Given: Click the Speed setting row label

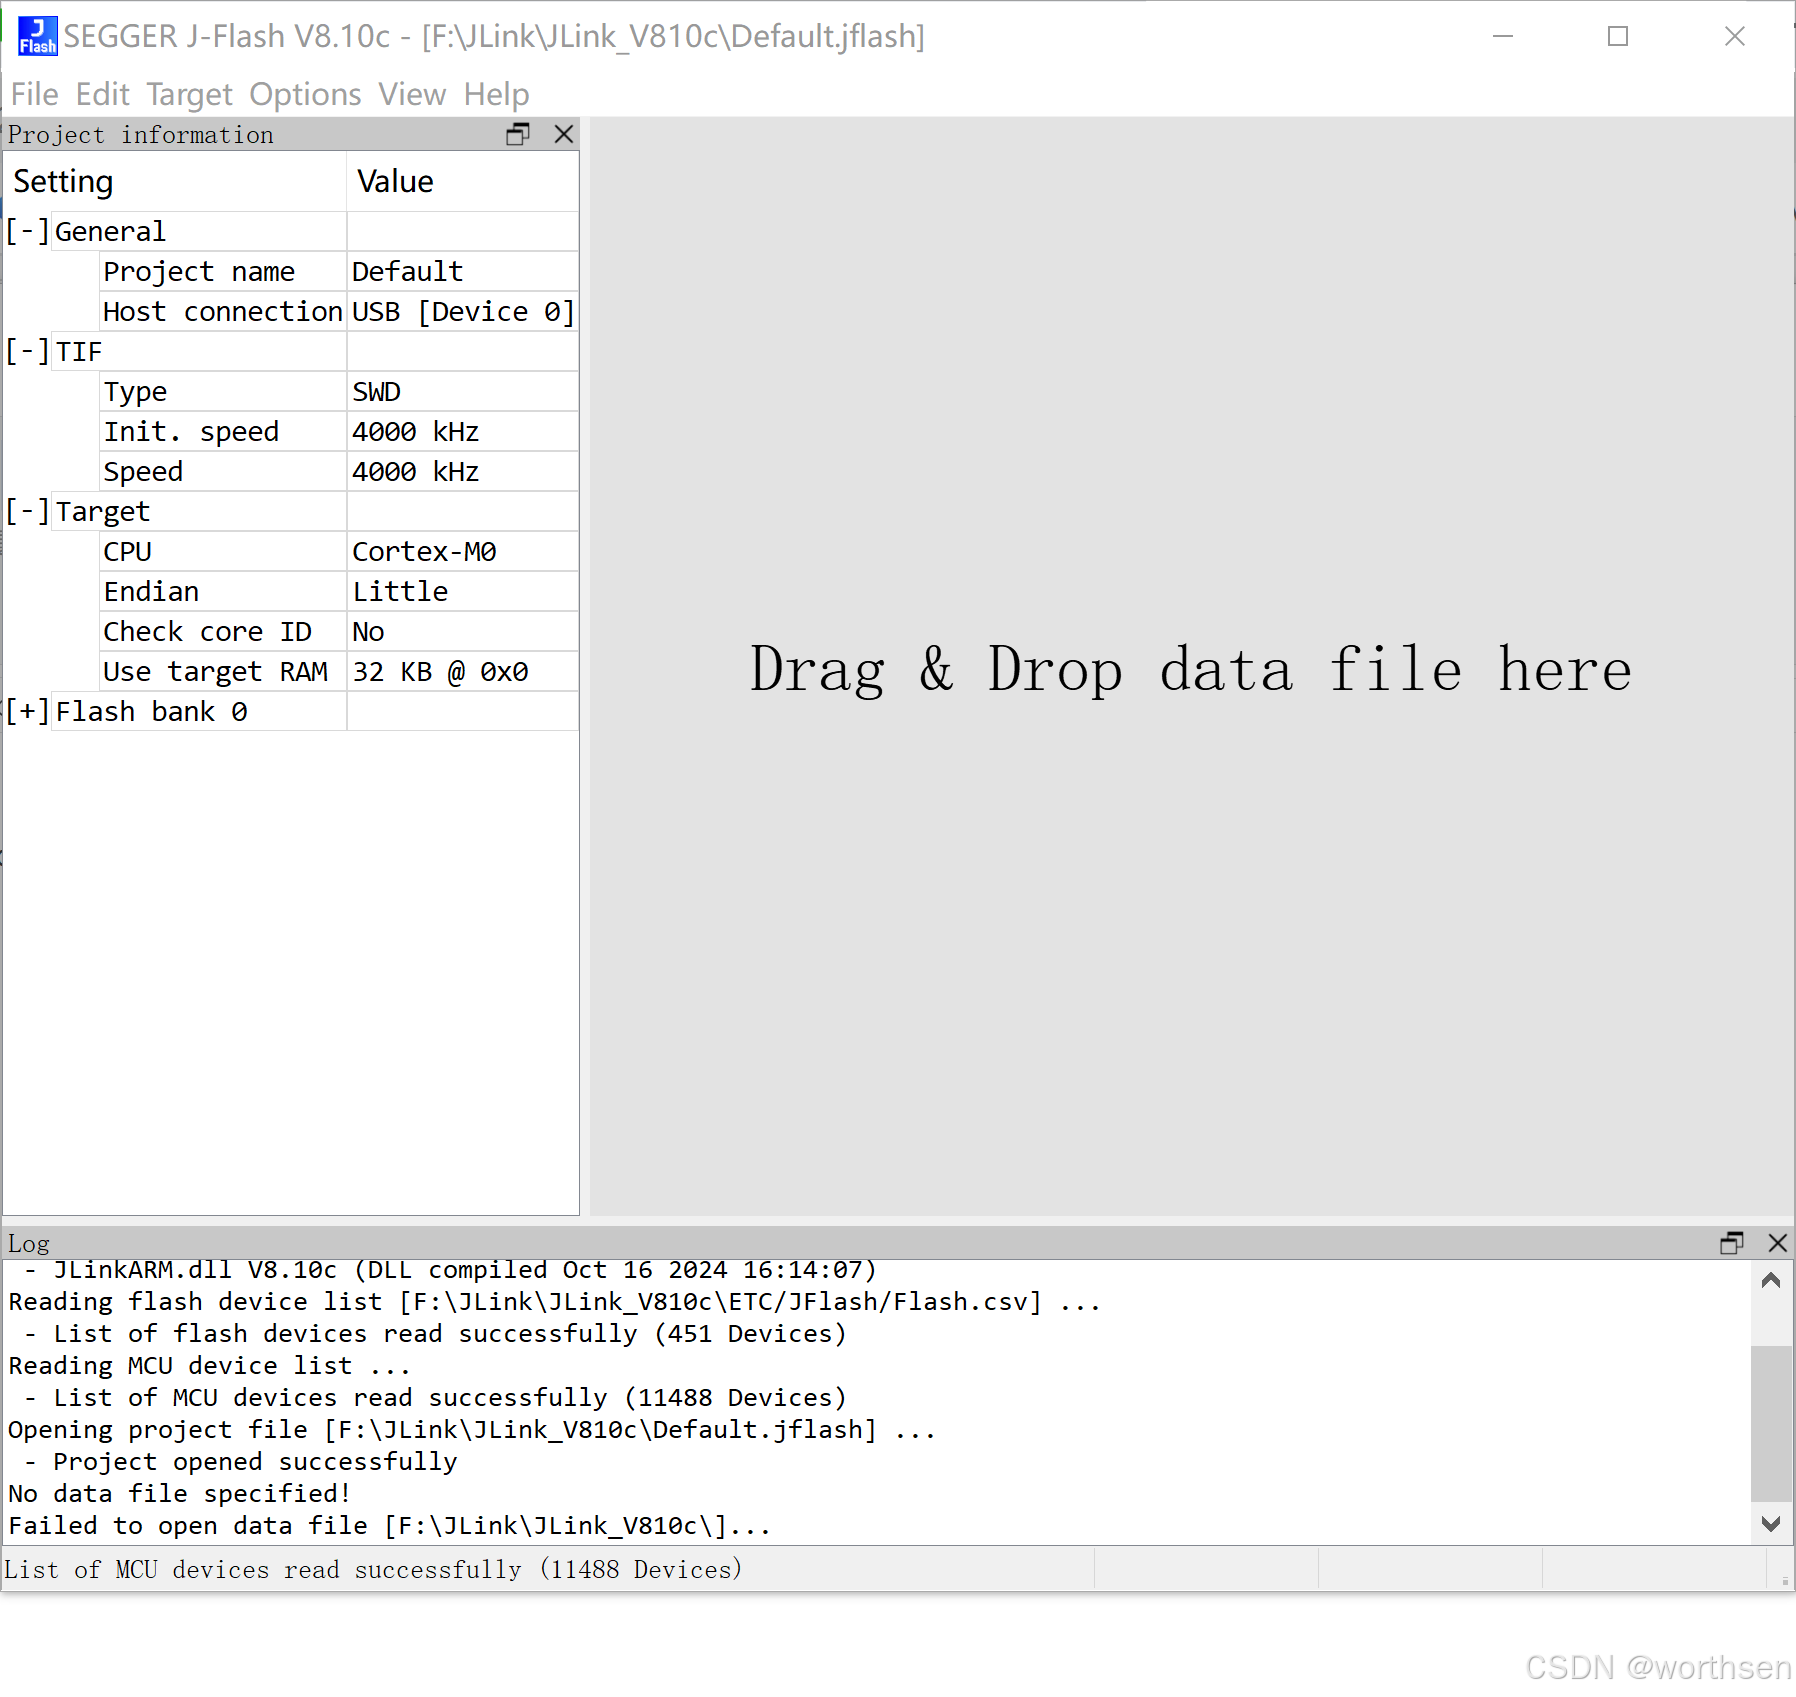Looking at the screenshot, I should tap(223, 471).
